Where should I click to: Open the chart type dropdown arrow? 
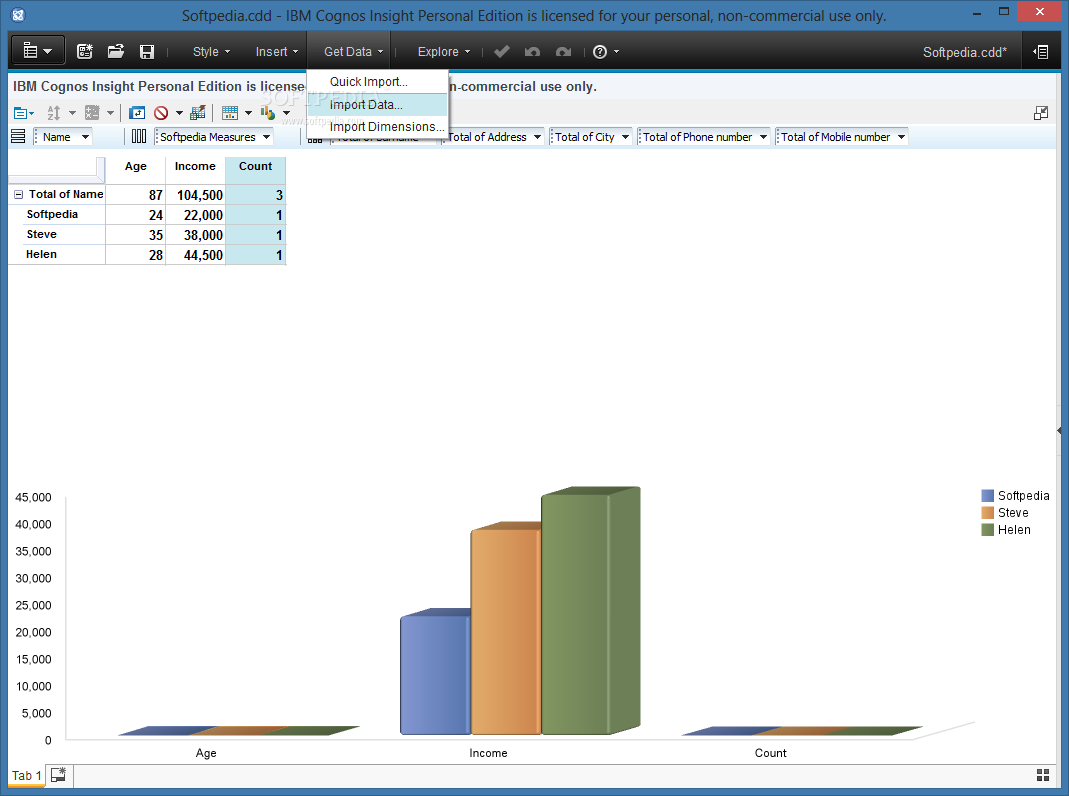[x=286, y=113]
